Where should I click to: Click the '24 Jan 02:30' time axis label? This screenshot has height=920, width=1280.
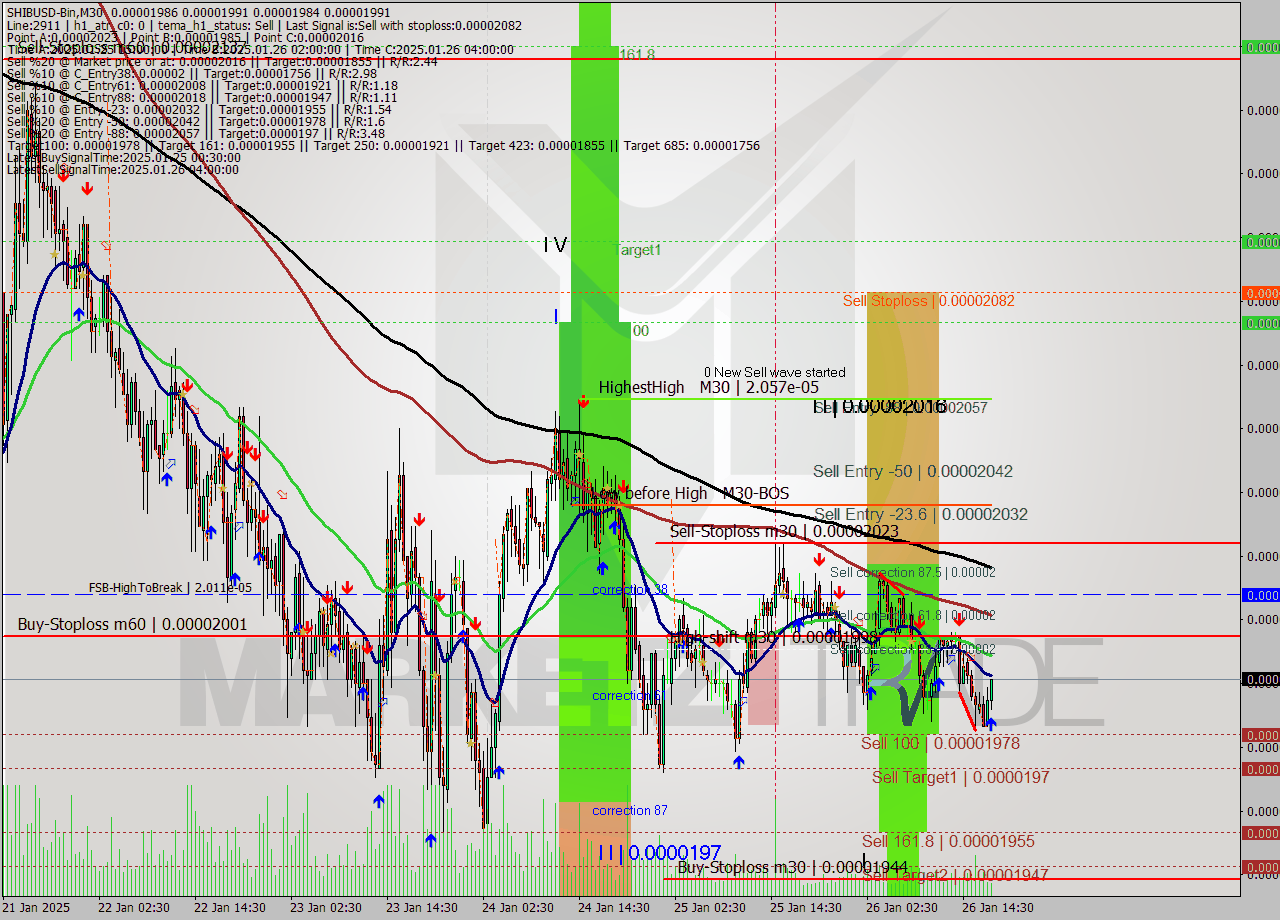click(x=517, y=907)
